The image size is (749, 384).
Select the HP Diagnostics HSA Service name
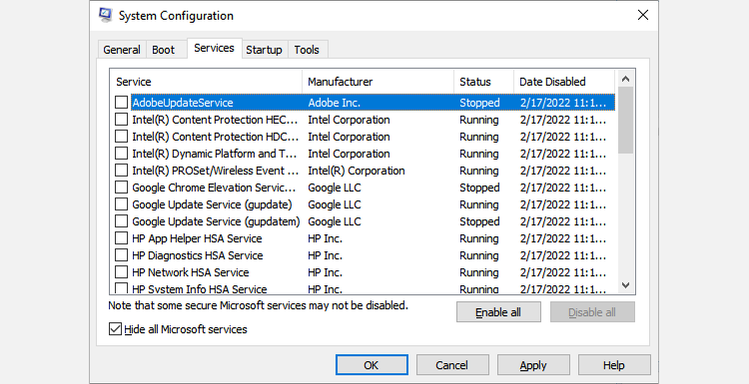pyautogui.click(x=198, y=256)
